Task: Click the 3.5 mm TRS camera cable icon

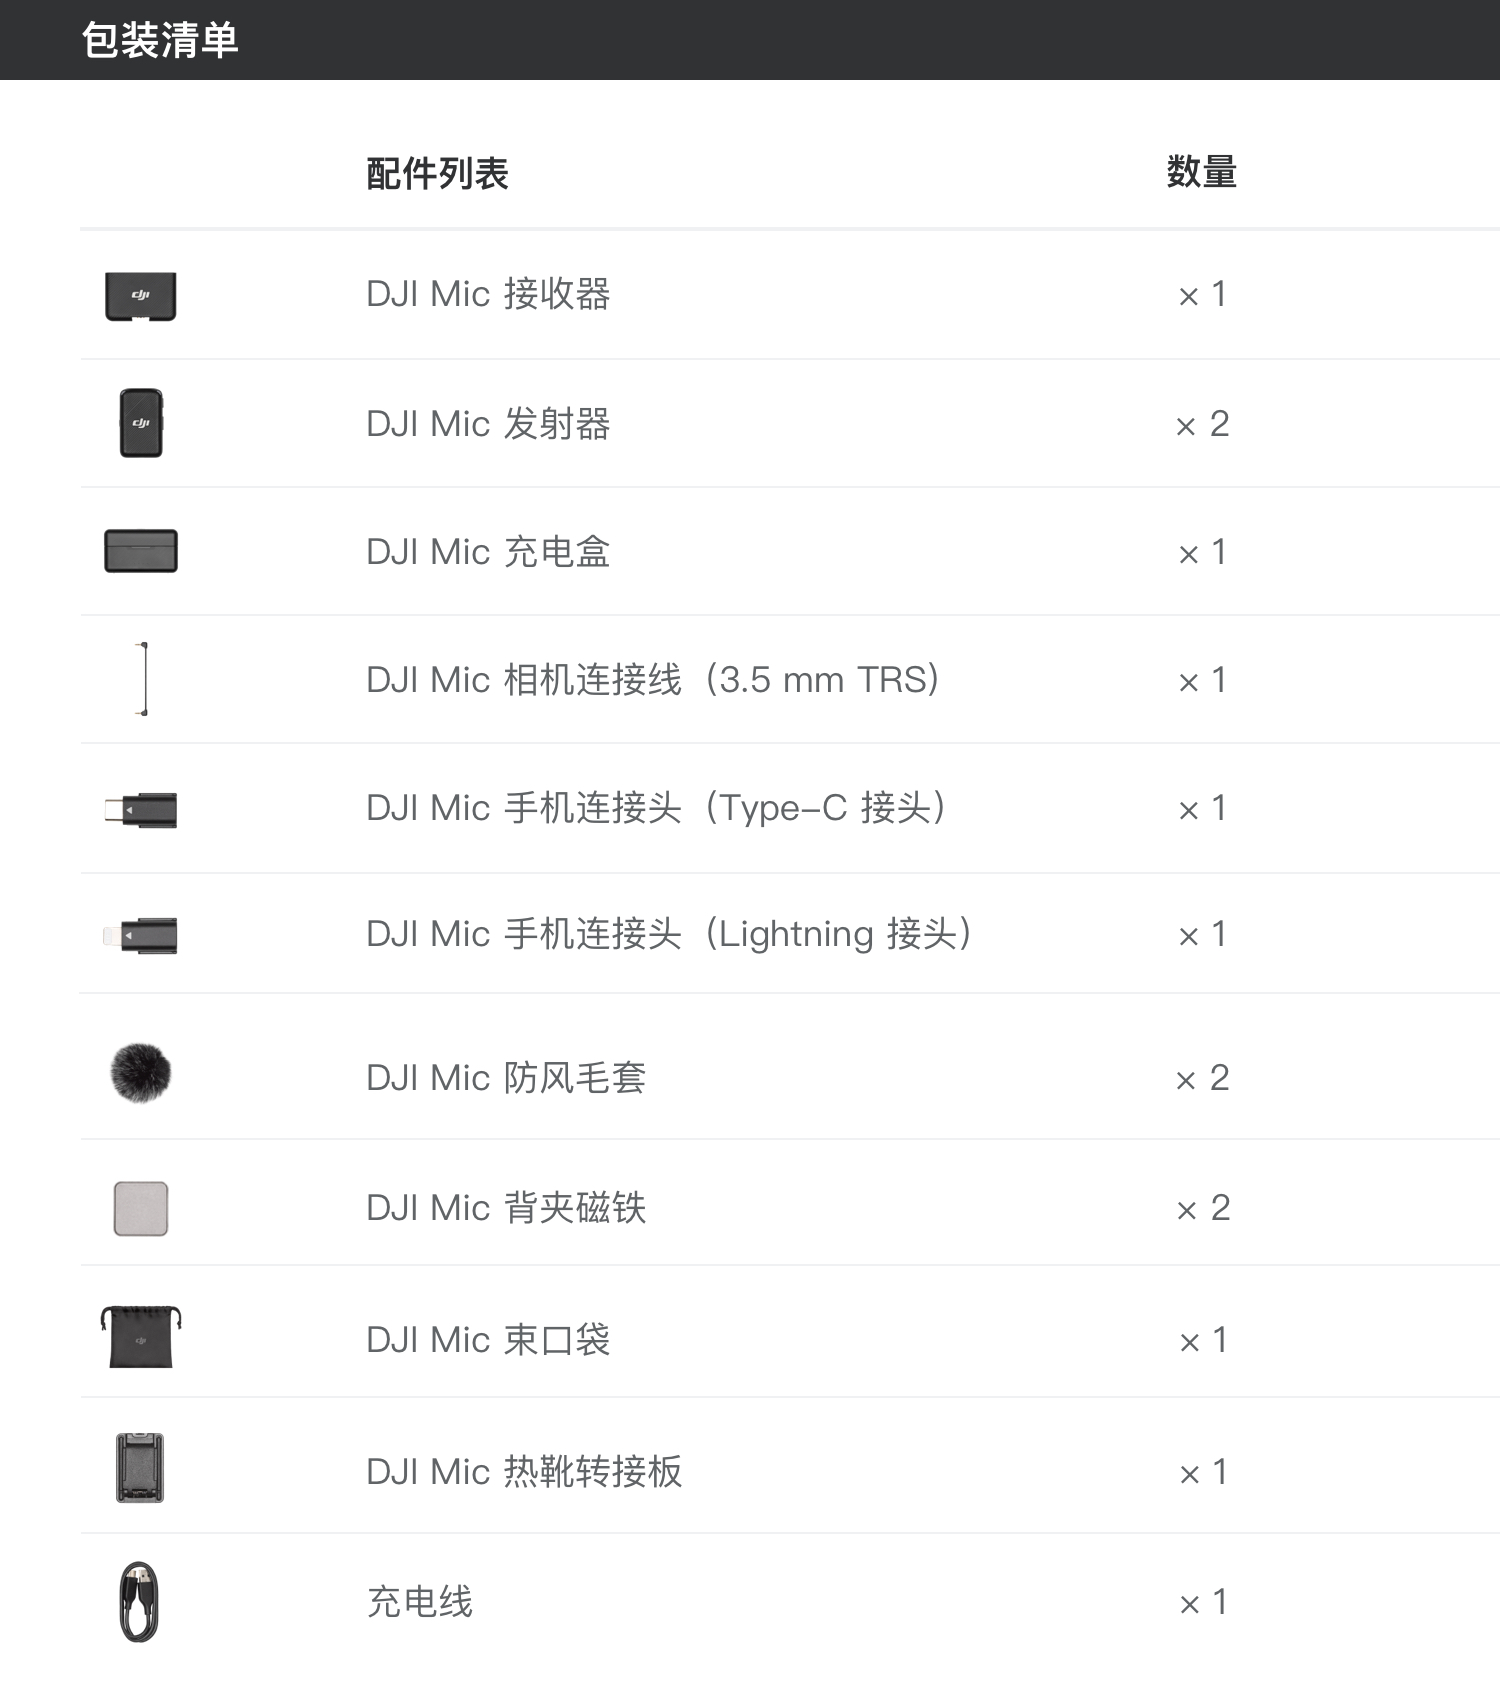Action: 143,679
